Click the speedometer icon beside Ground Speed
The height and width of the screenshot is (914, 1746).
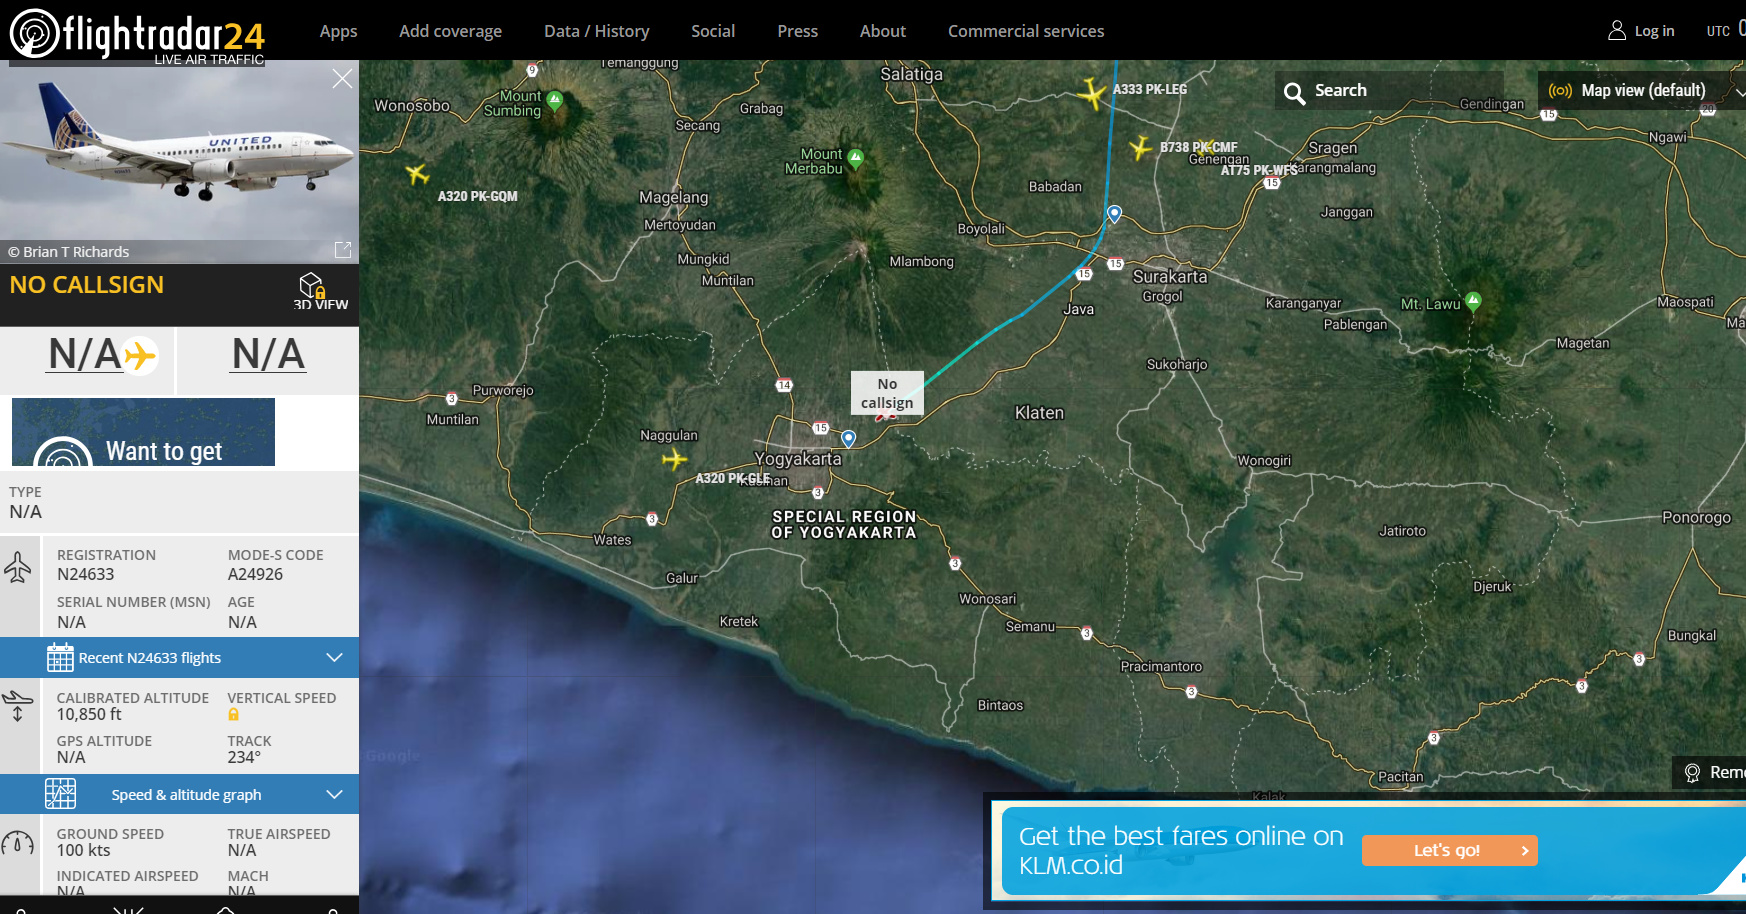coord(18,843)
